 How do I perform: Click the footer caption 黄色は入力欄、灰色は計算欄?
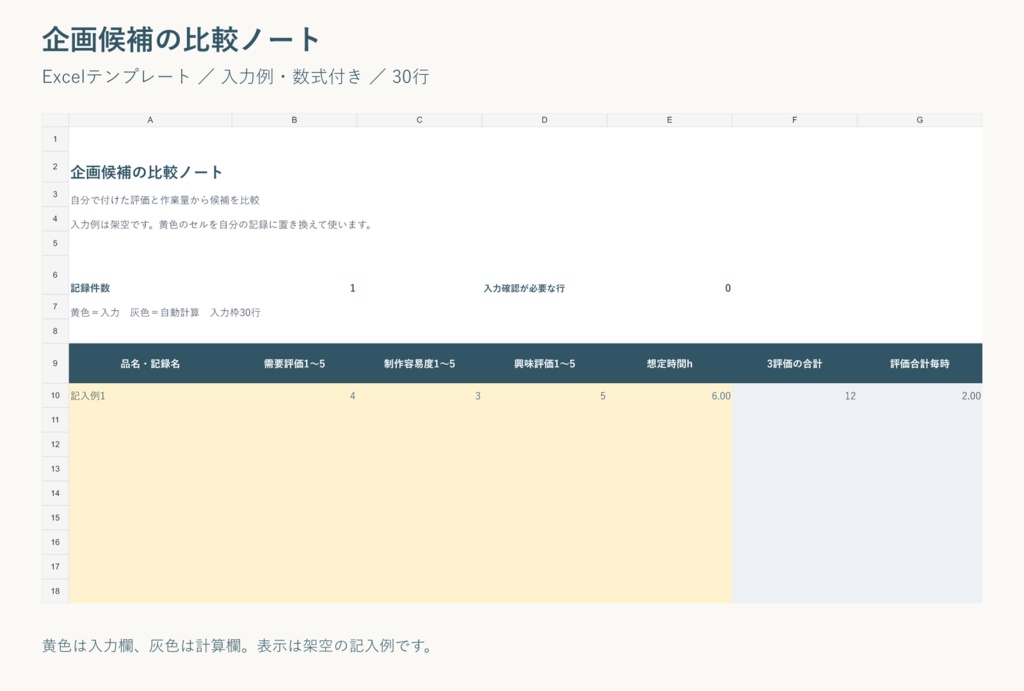pos(237,646)
